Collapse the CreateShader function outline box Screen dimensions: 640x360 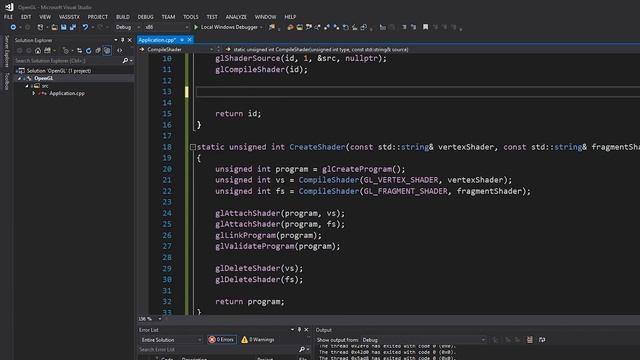tap(193, 147)
